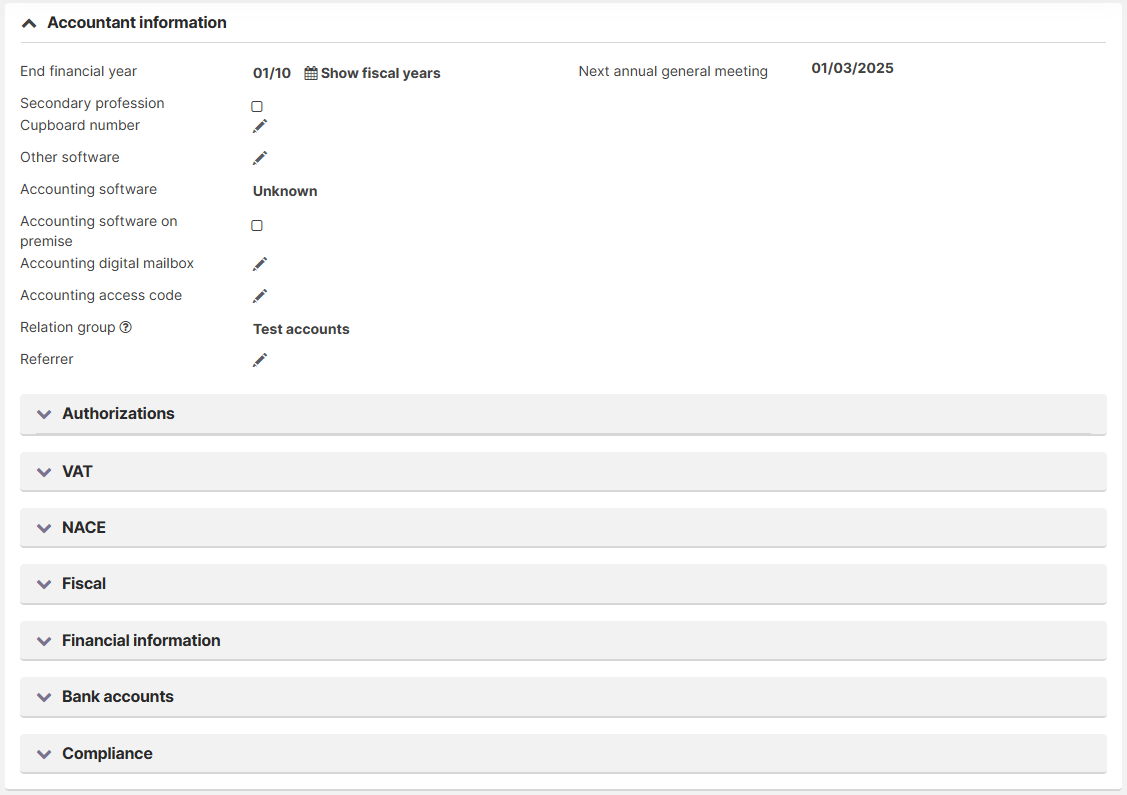Click the calendar icon beside Show fiscal years
This screenshot has width=1127, height=795.
(x=311, y=73)
